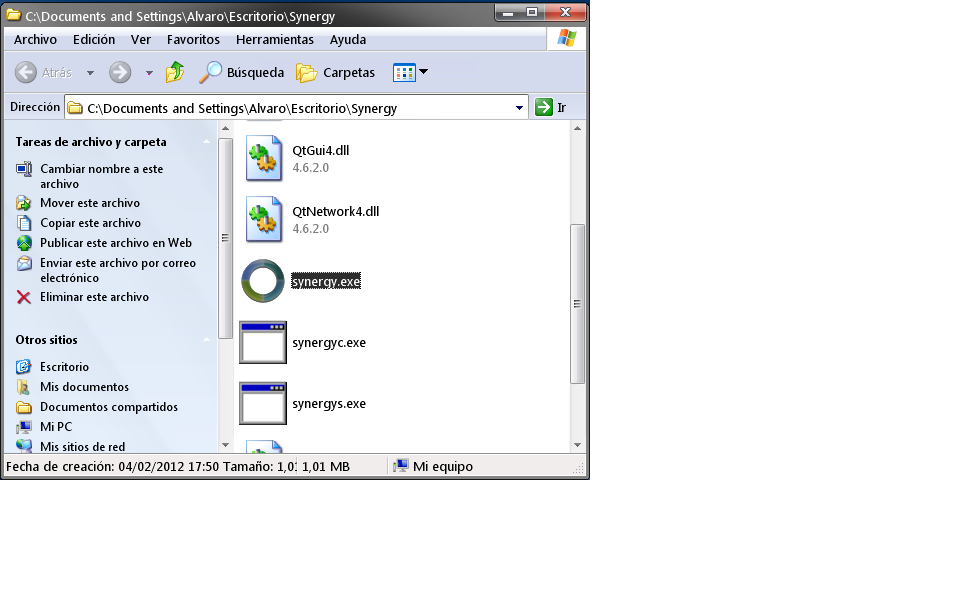This screenshot has height=604, width=962.
Task: Select the QtGui4.dll file icon
Action: (x=263, y=159)
